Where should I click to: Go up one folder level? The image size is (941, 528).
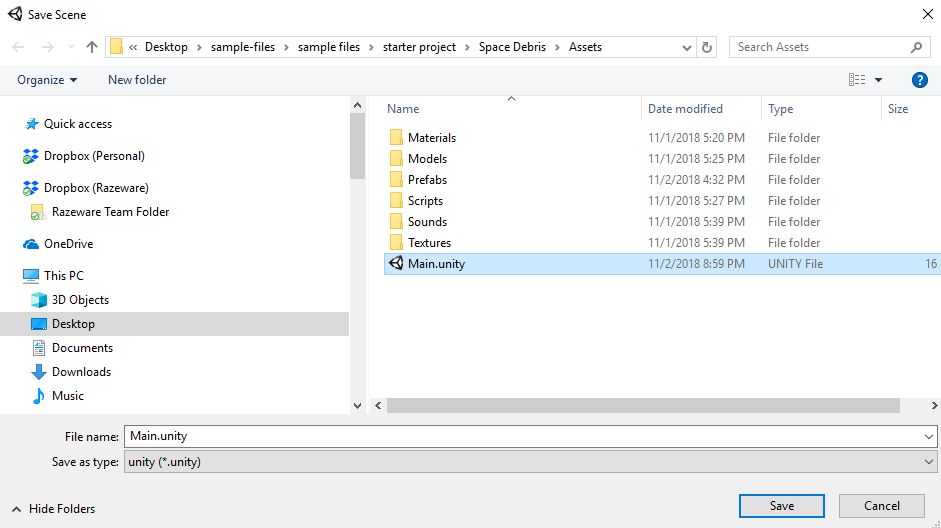coord(92,47)
